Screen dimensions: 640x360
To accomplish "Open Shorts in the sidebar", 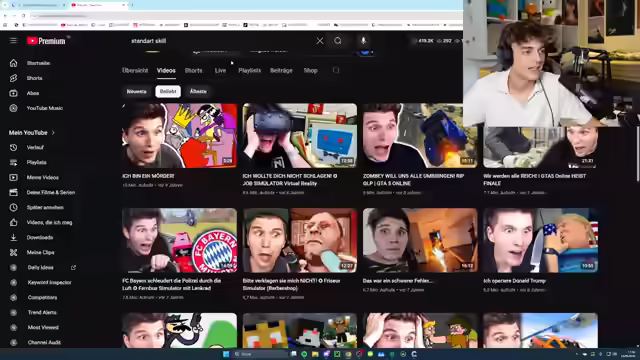I will click(33, 78).
